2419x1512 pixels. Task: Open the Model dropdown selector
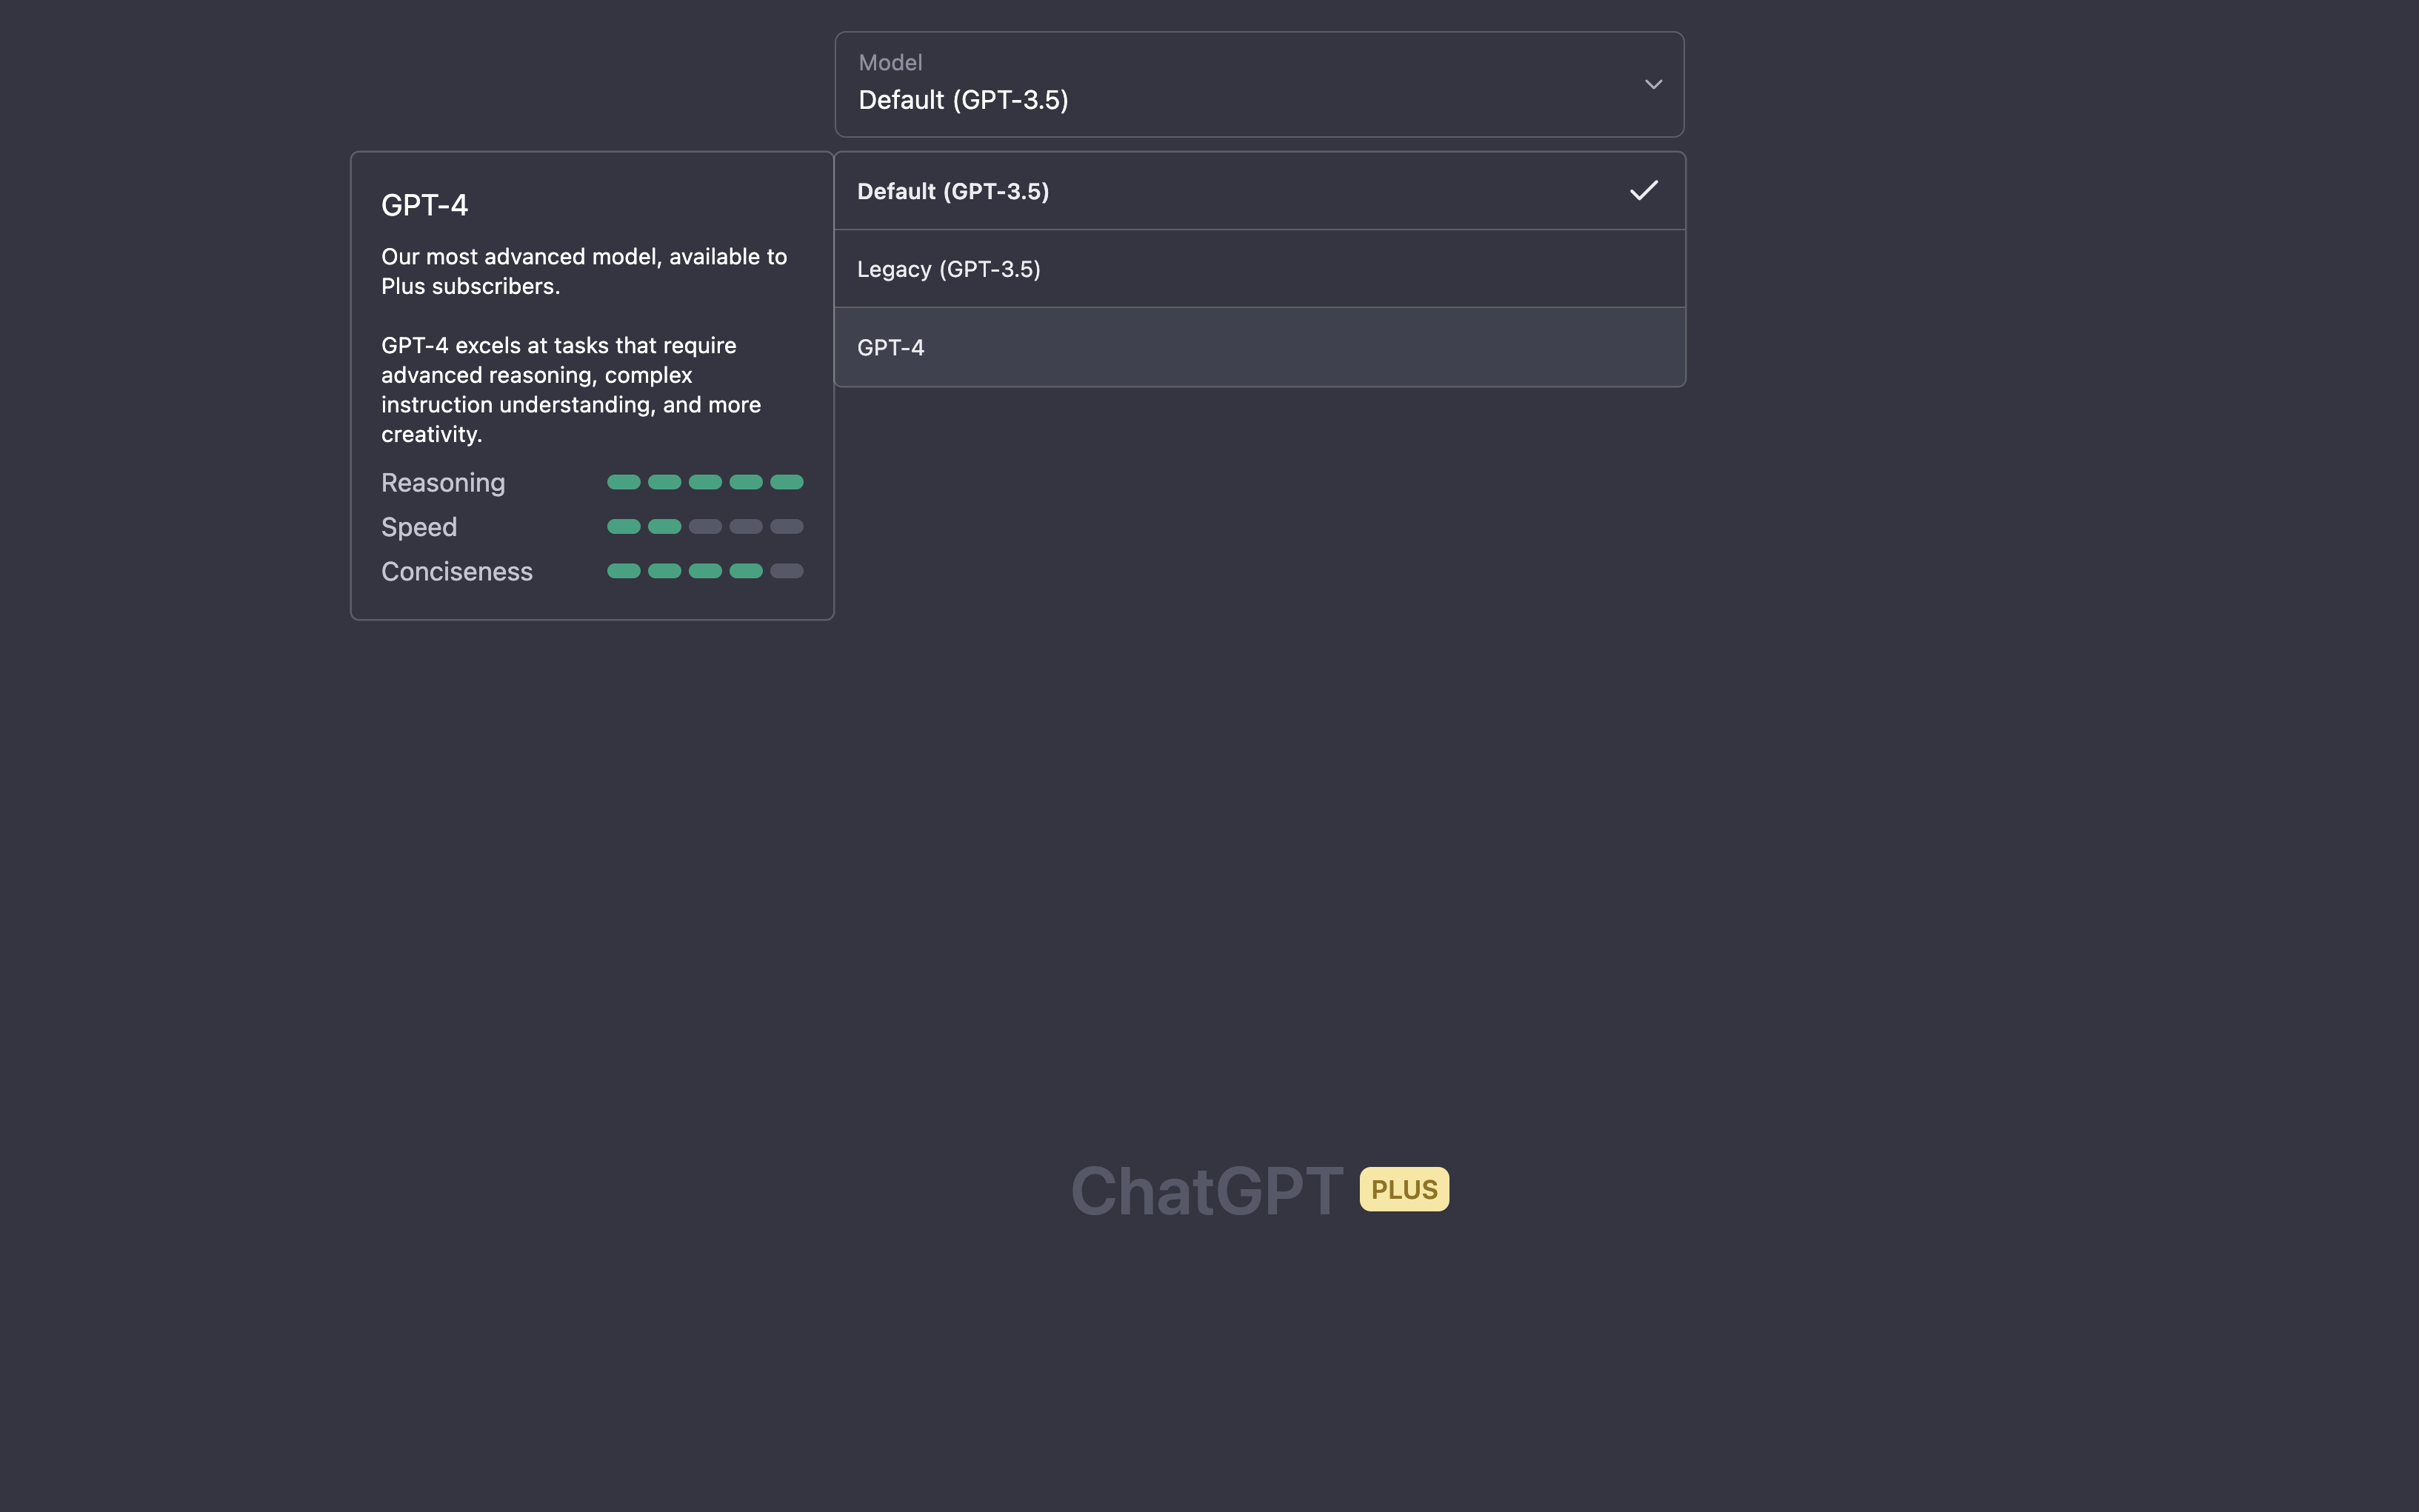point(1259,84)
